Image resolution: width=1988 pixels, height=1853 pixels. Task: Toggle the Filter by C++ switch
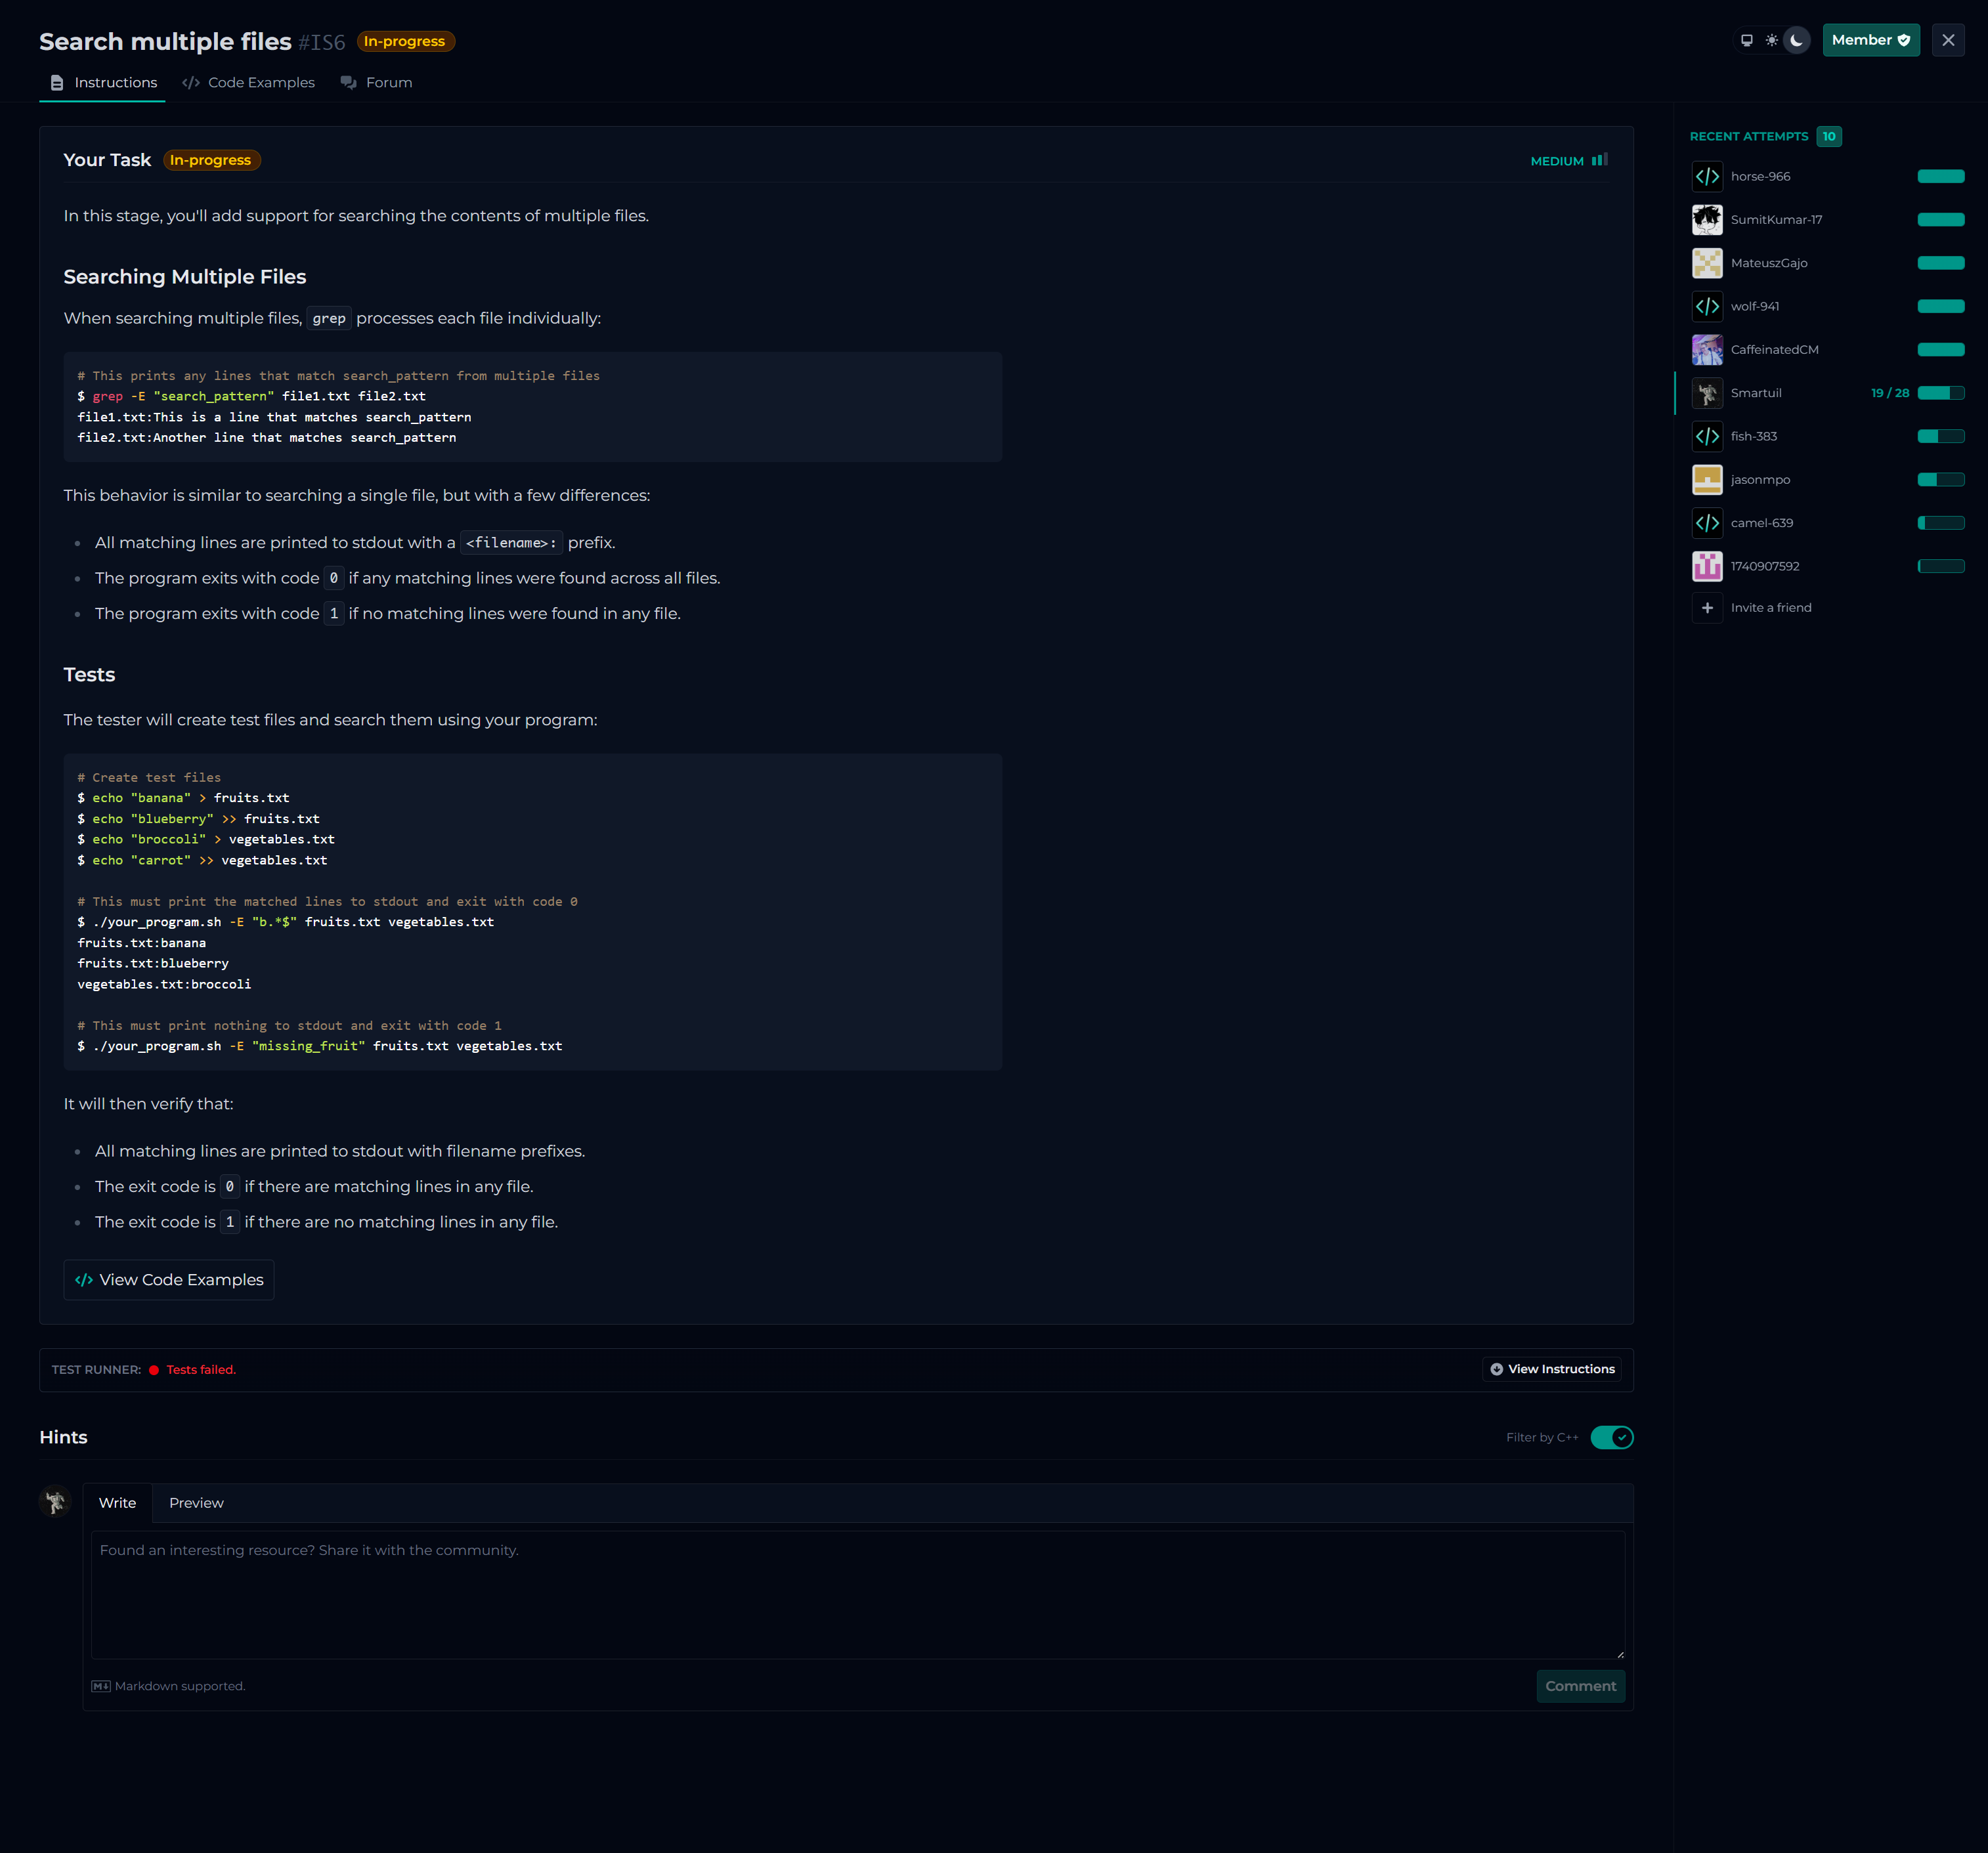(1611, 1437)
